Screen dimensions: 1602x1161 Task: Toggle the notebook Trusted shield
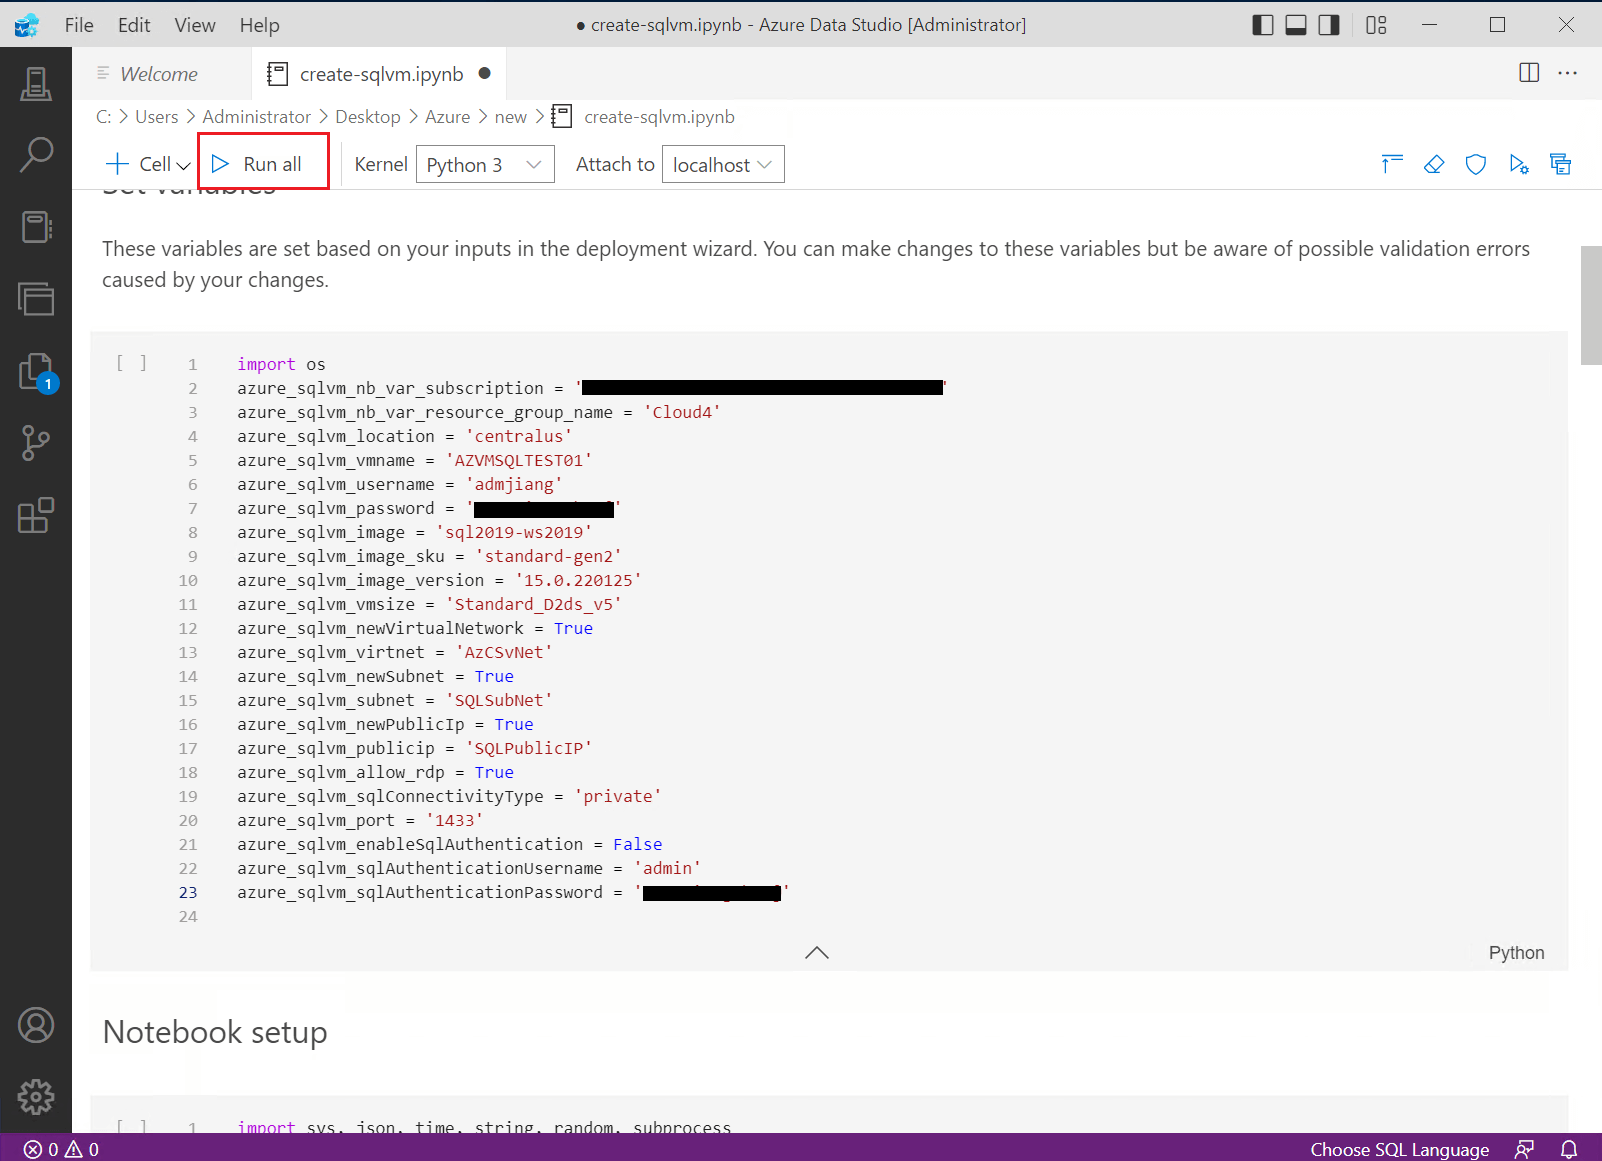tap(1476, 164)
